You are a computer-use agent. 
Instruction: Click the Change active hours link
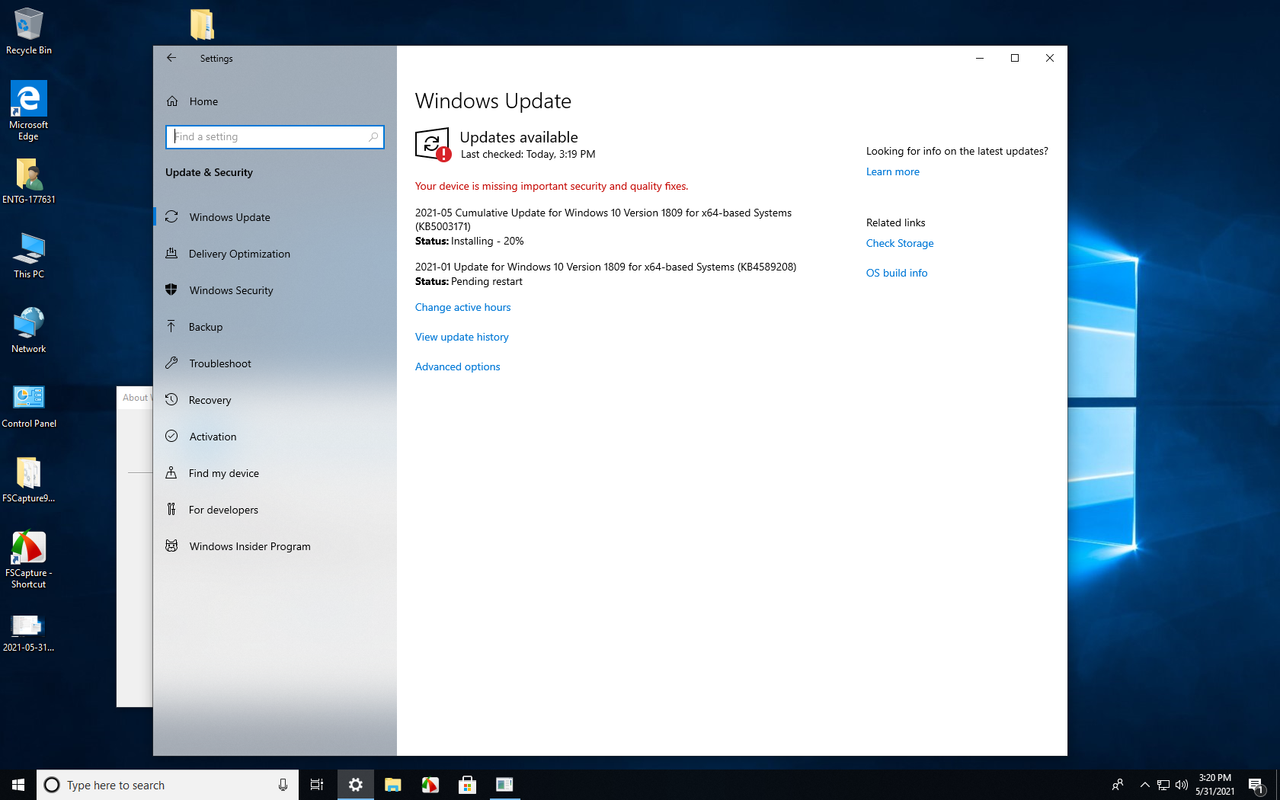click(463, 307)
